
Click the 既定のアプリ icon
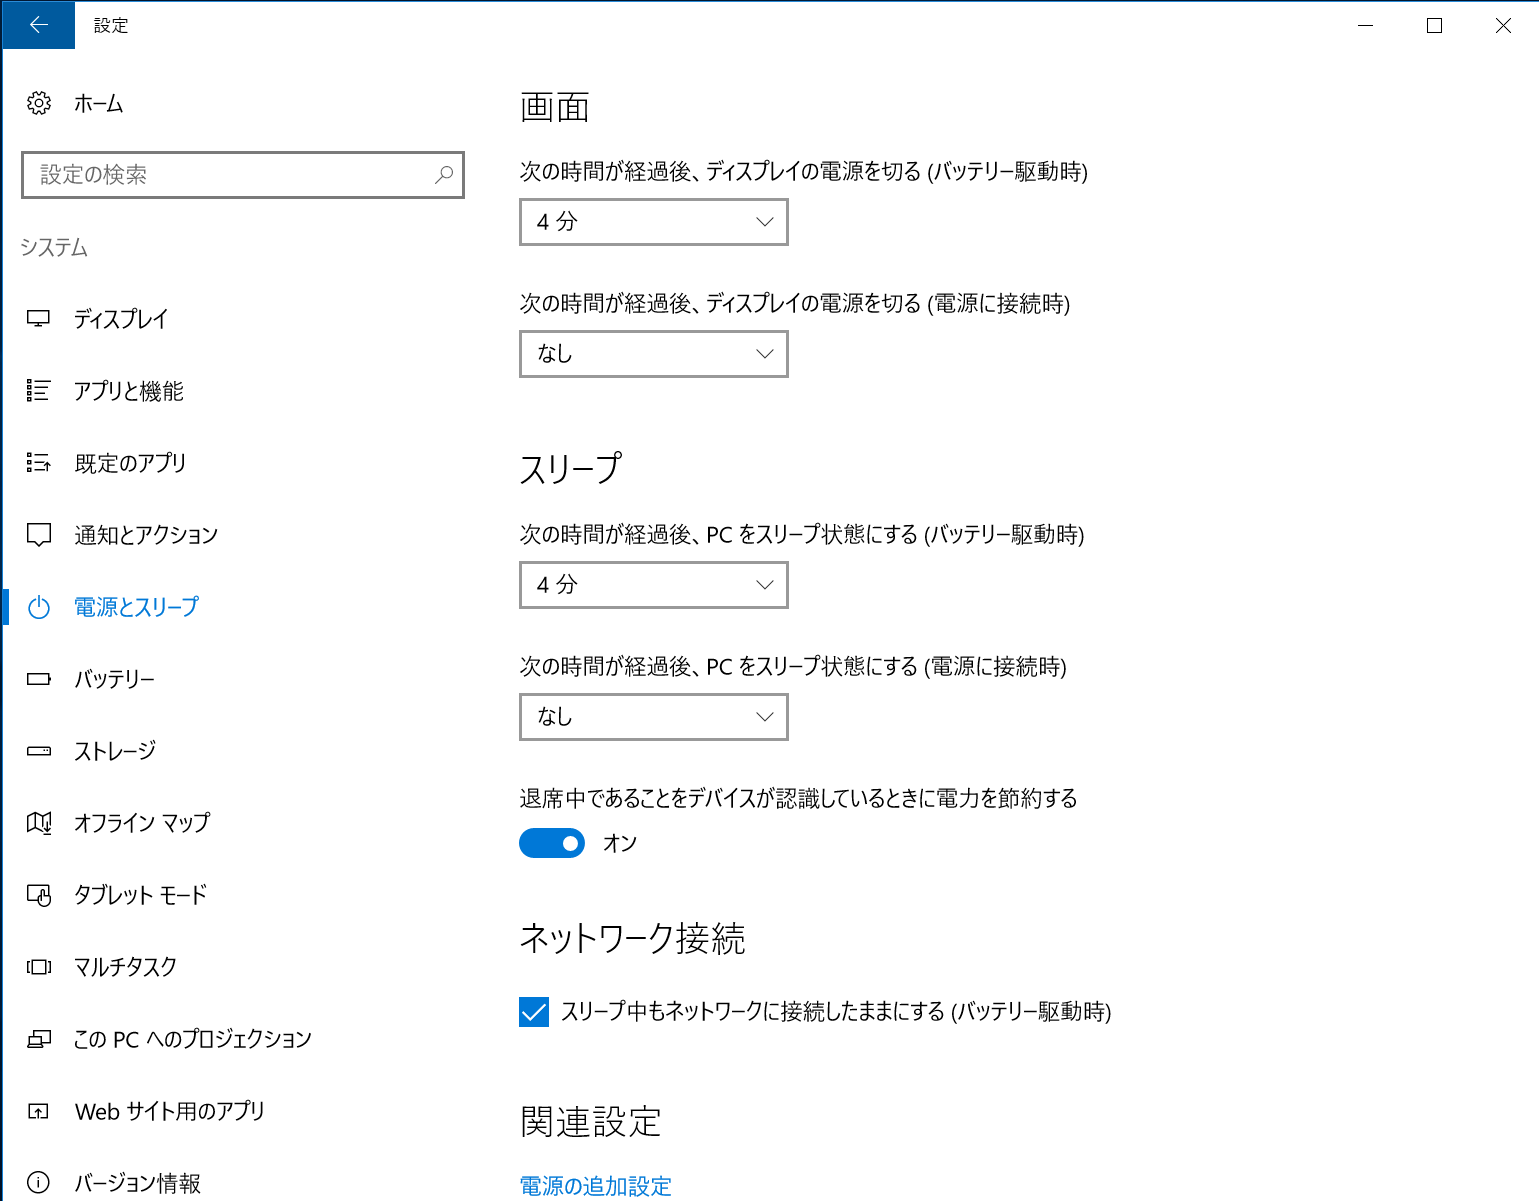(38, 462)
